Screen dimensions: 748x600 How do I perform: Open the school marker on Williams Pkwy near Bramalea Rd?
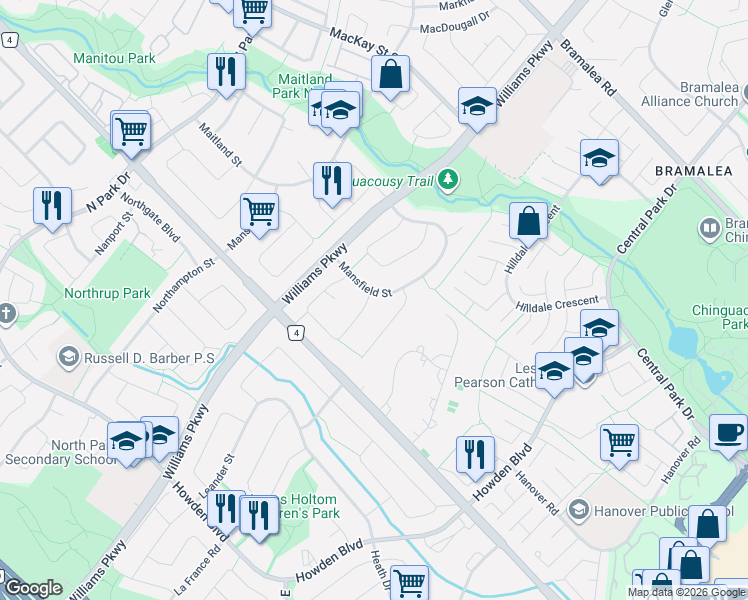coord(478,107)
